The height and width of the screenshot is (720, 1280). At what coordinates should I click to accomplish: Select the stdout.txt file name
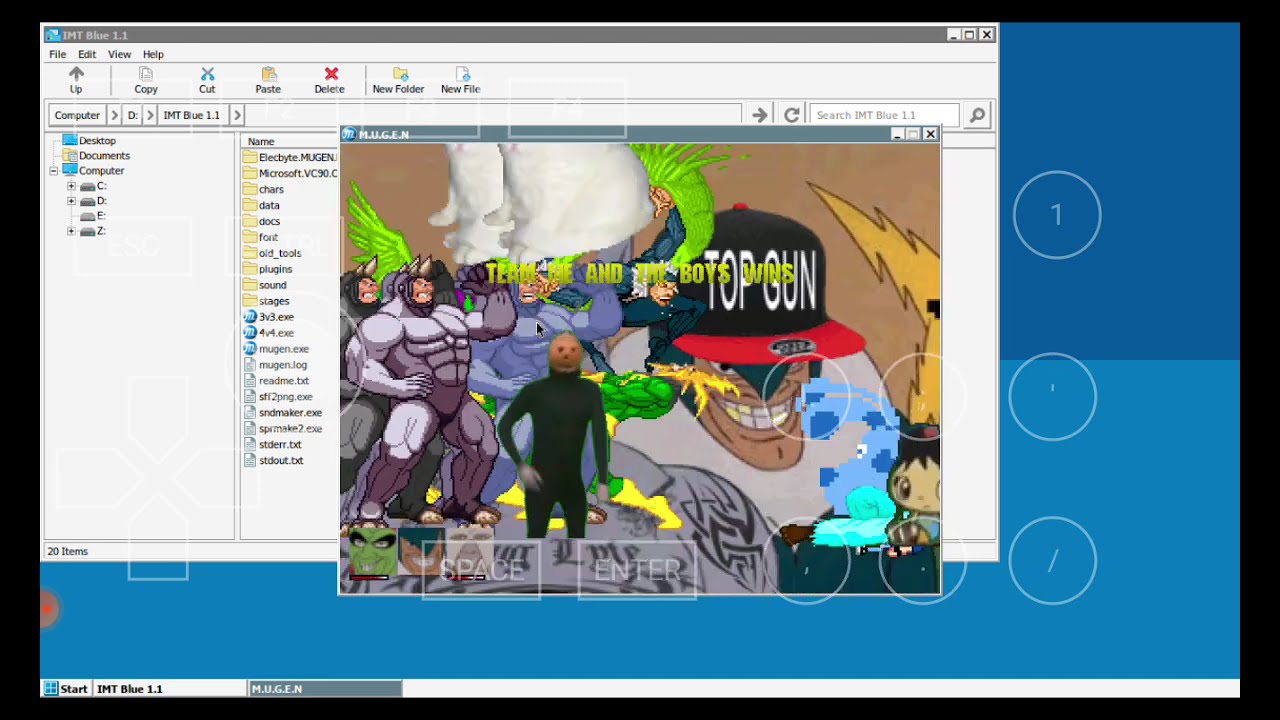tap(281, 461)
